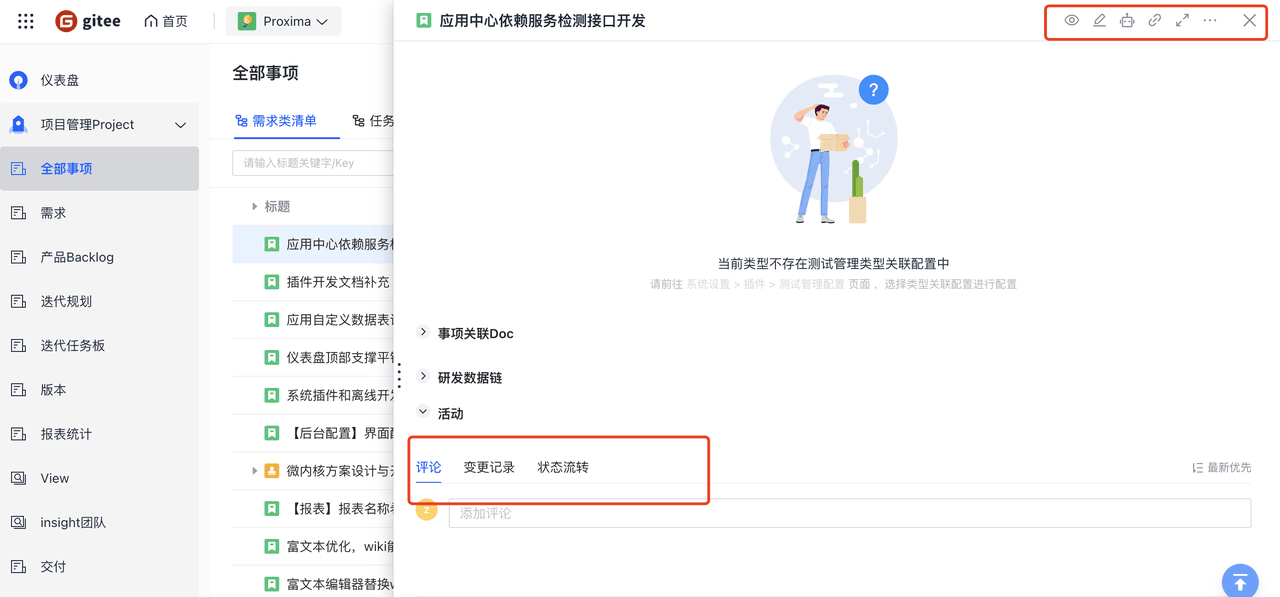Collapse the 活动 section
The image size is (1280, 597).
[x=423, y=412]
